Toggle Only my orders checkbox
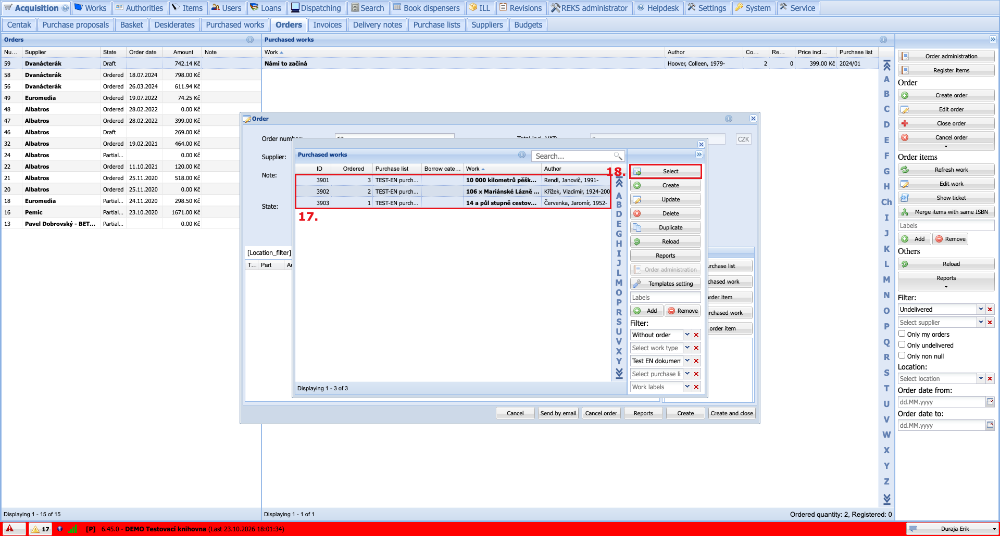This screenshot has height=536, width=1000. [902, 334]
